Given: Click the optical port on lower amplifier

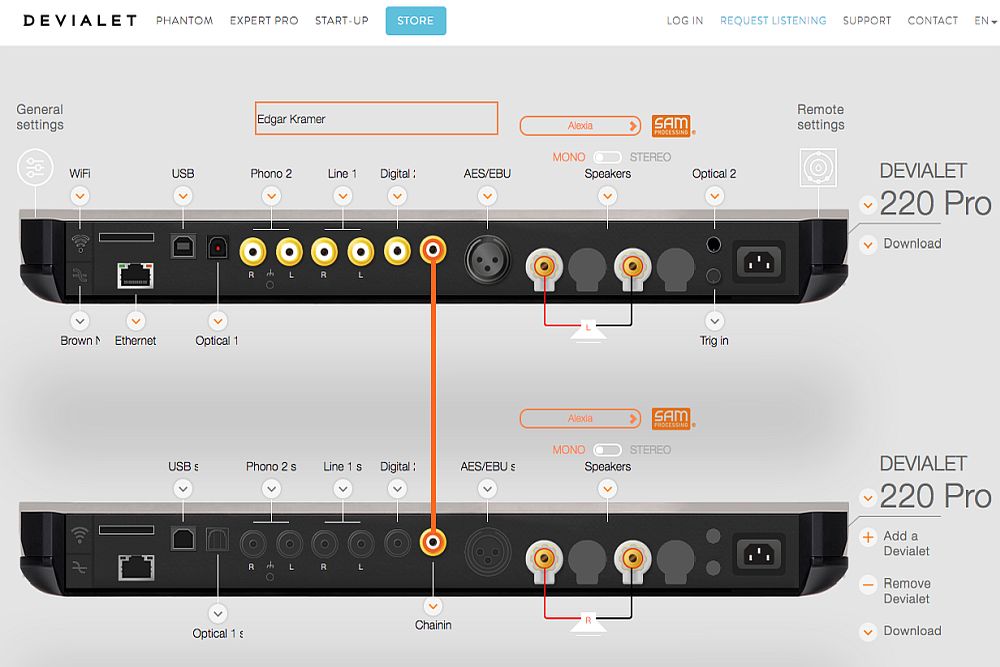Looking at the screenshot, I should point(218,539).
